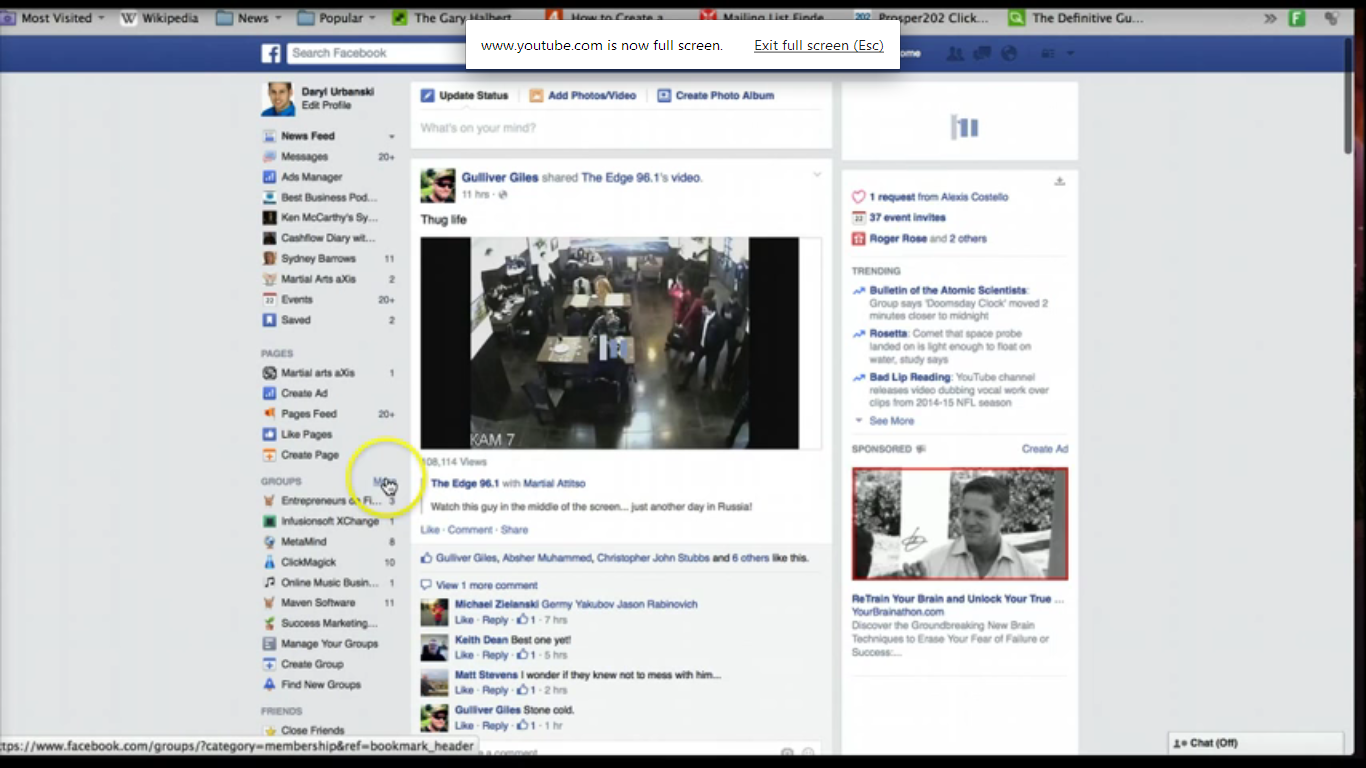1366x768 pixels.
Task: Click the ClickMagick group icon
Action: pos(269,562)
